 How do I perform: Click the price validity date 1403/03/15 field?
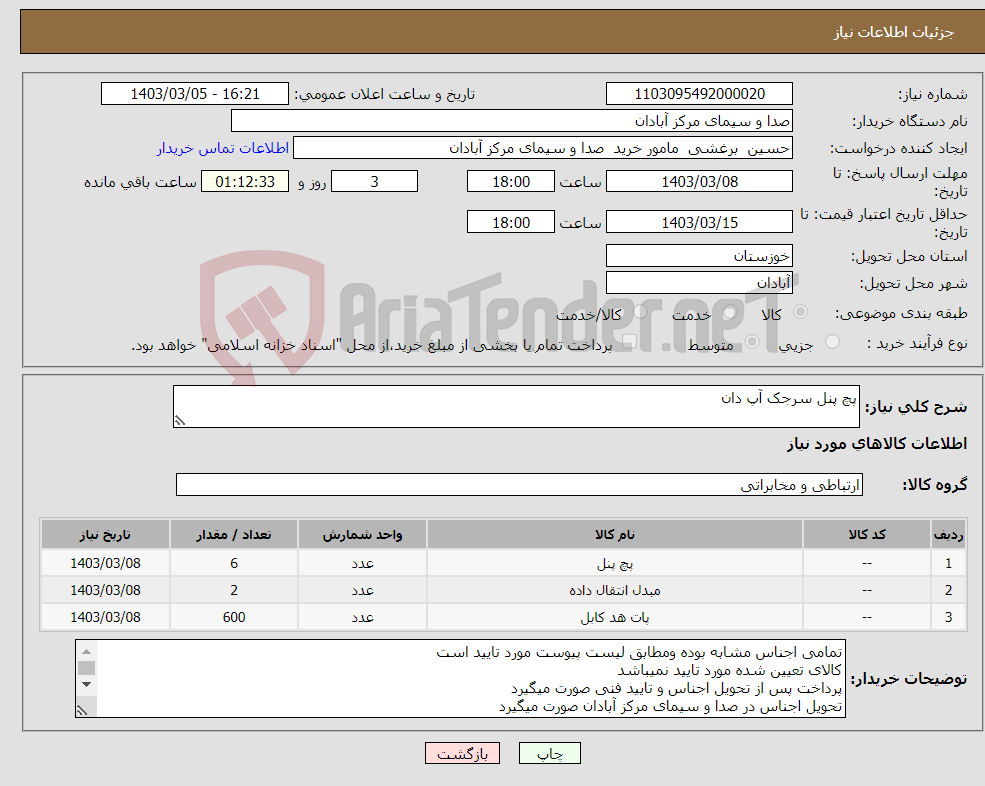point(699,222)
